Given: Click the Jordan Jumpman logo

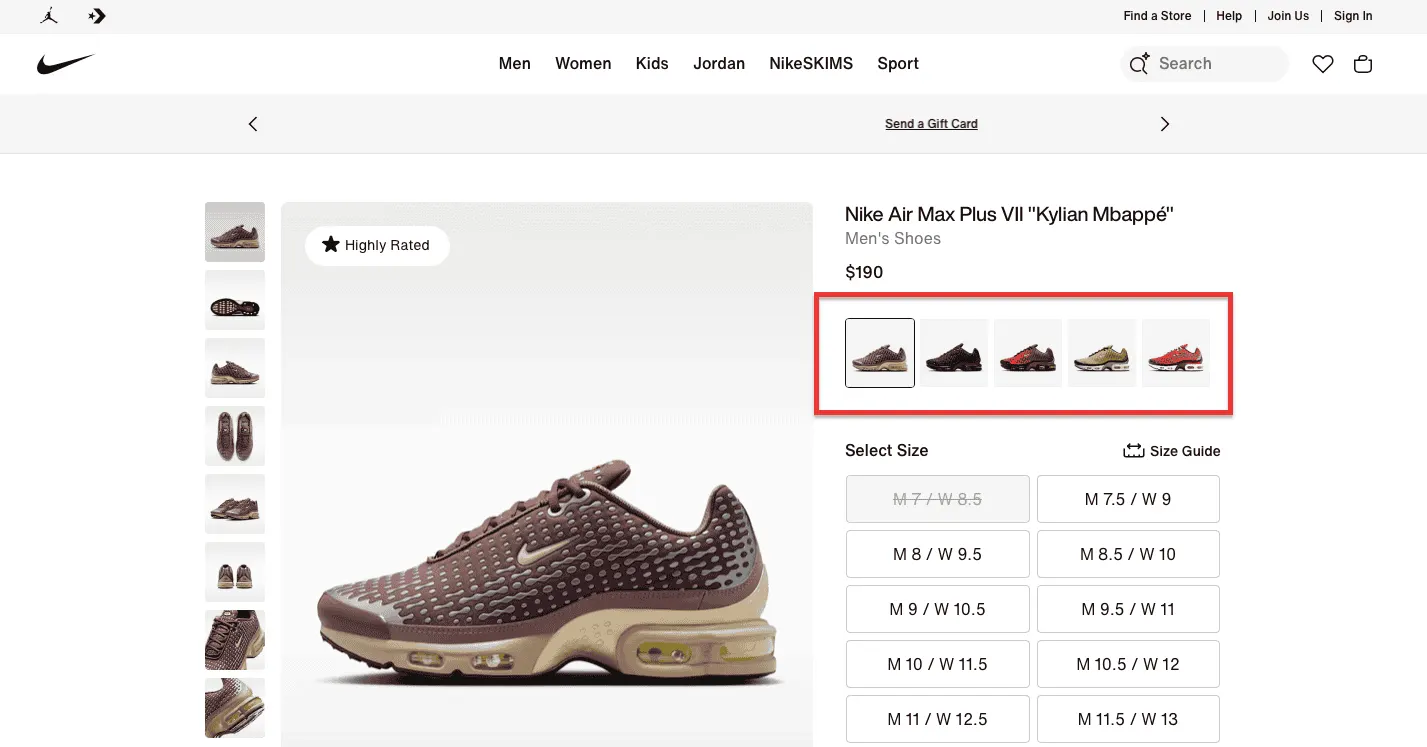Looking at the screenshot, I should [48, 16].
